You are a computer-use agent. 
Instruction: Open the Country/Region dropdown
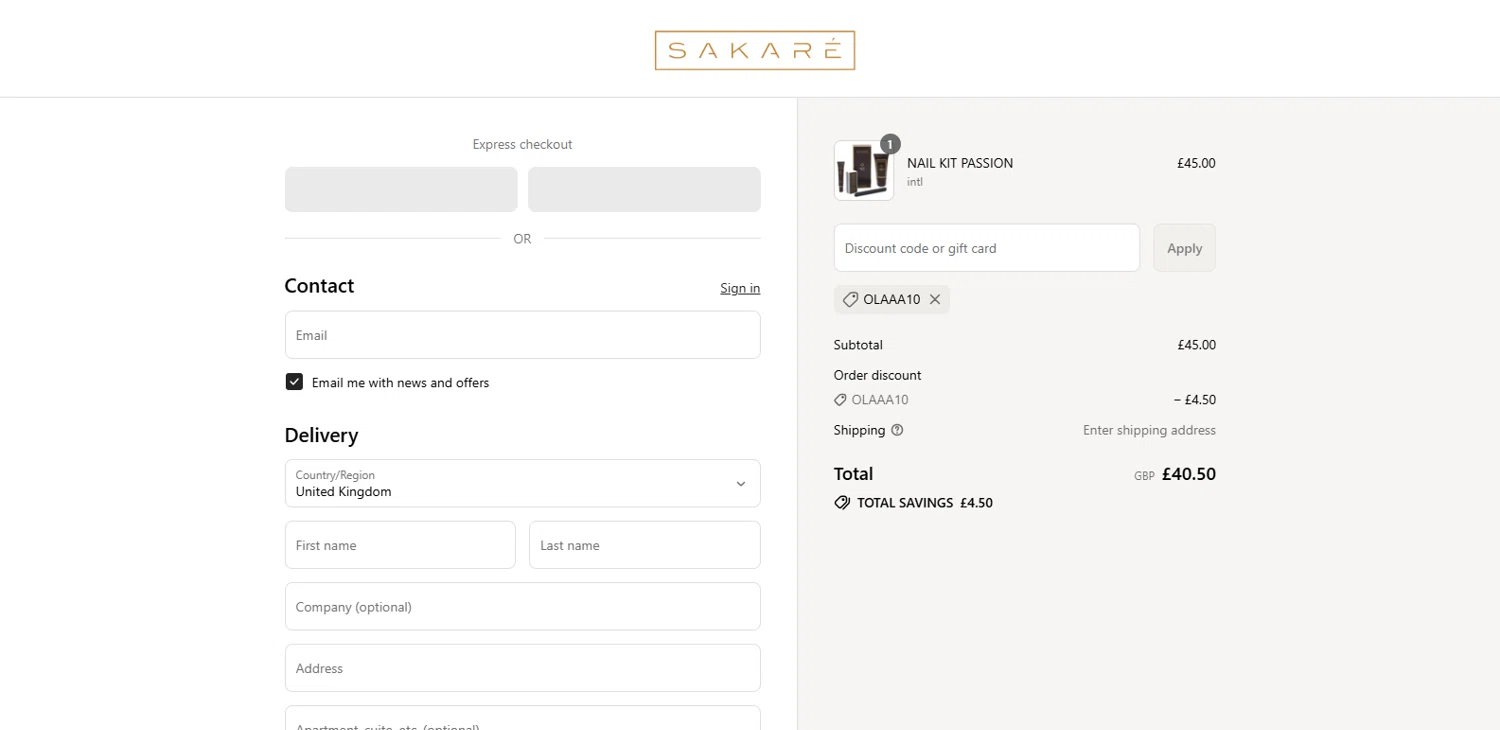tap(523, 483)
